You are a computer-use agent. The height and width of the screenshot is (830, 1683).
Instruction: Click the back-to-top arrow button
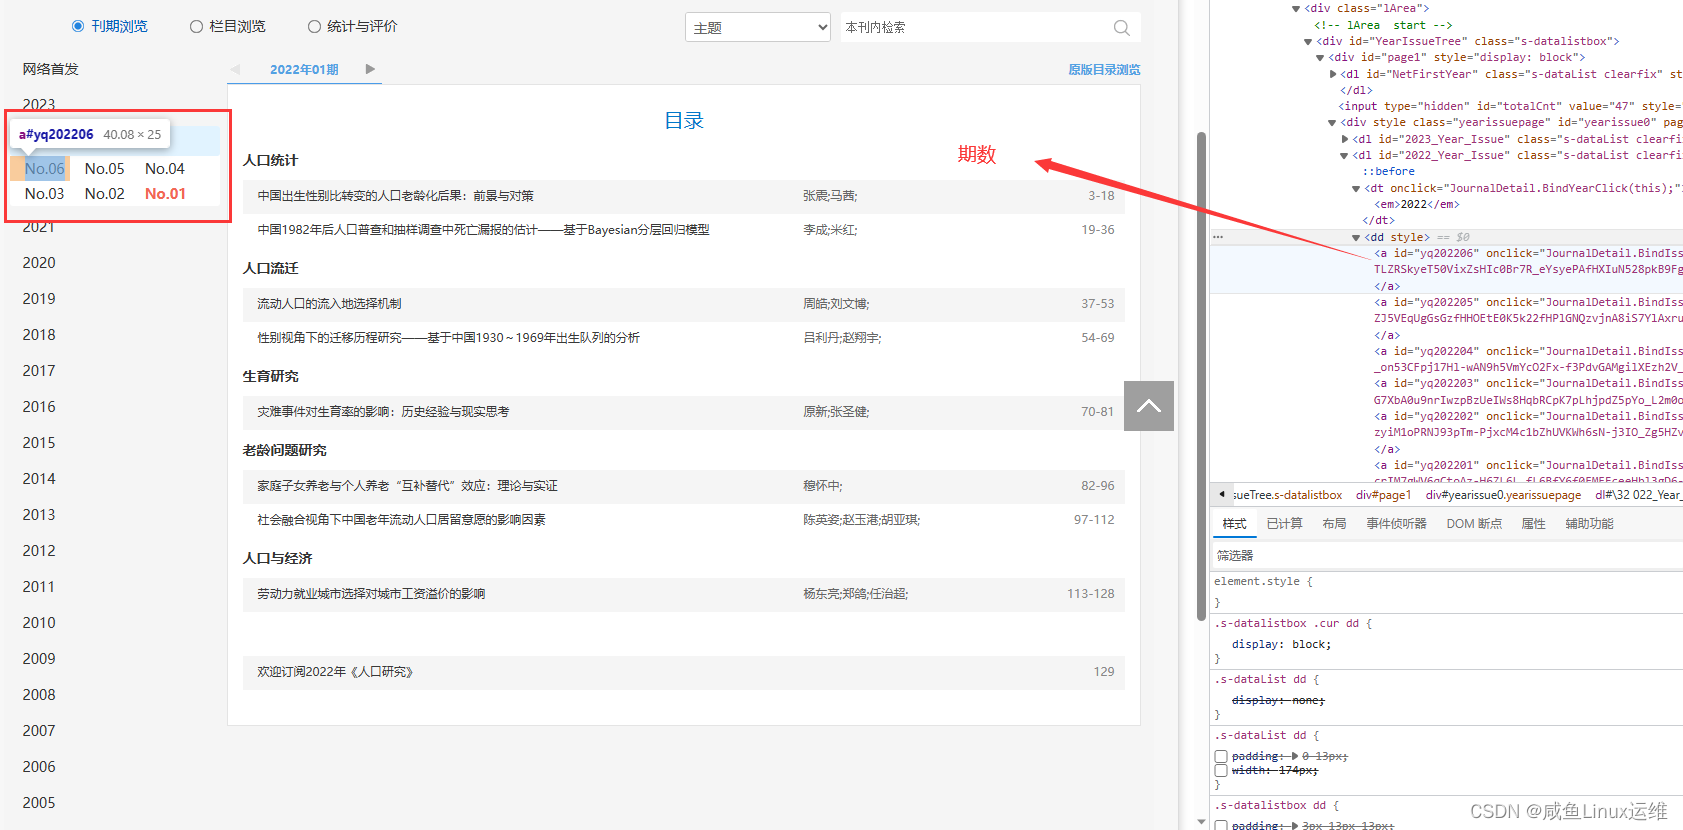1149,406
